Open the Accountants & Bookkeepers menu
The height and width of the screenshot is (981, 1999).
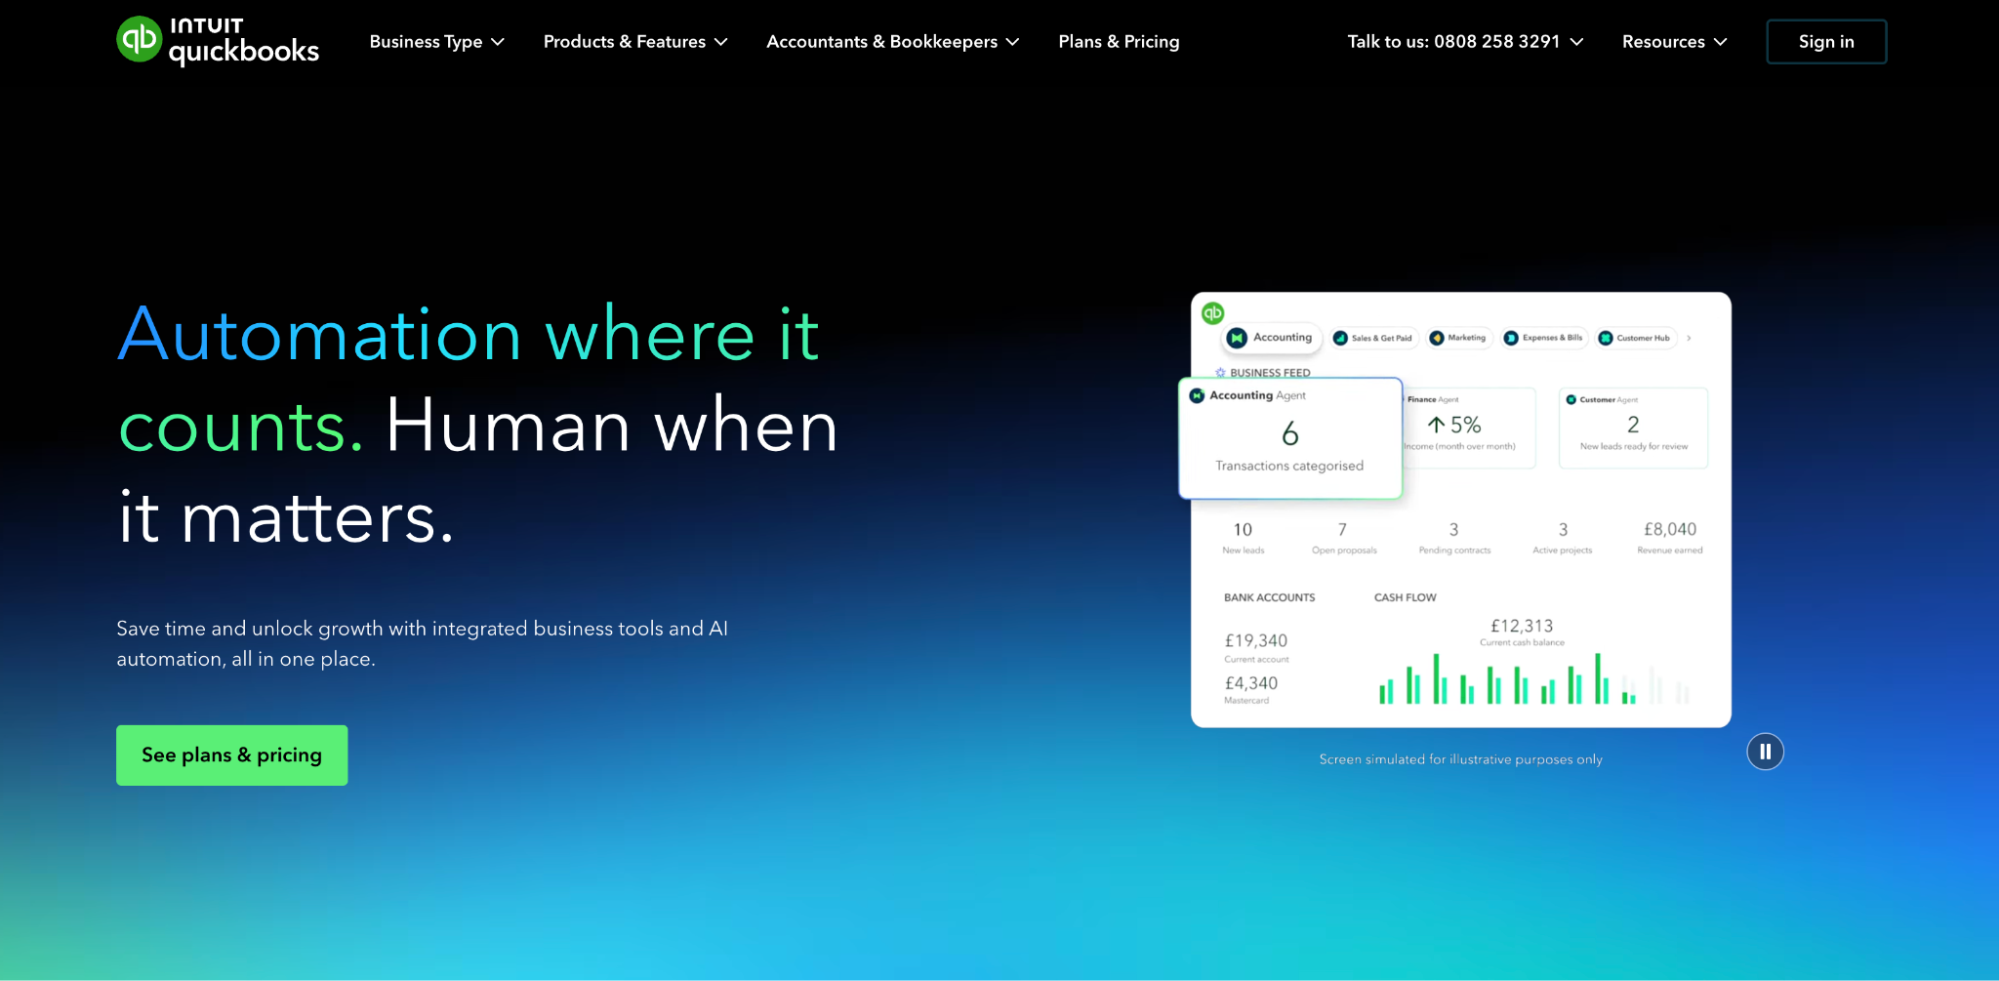892,42
